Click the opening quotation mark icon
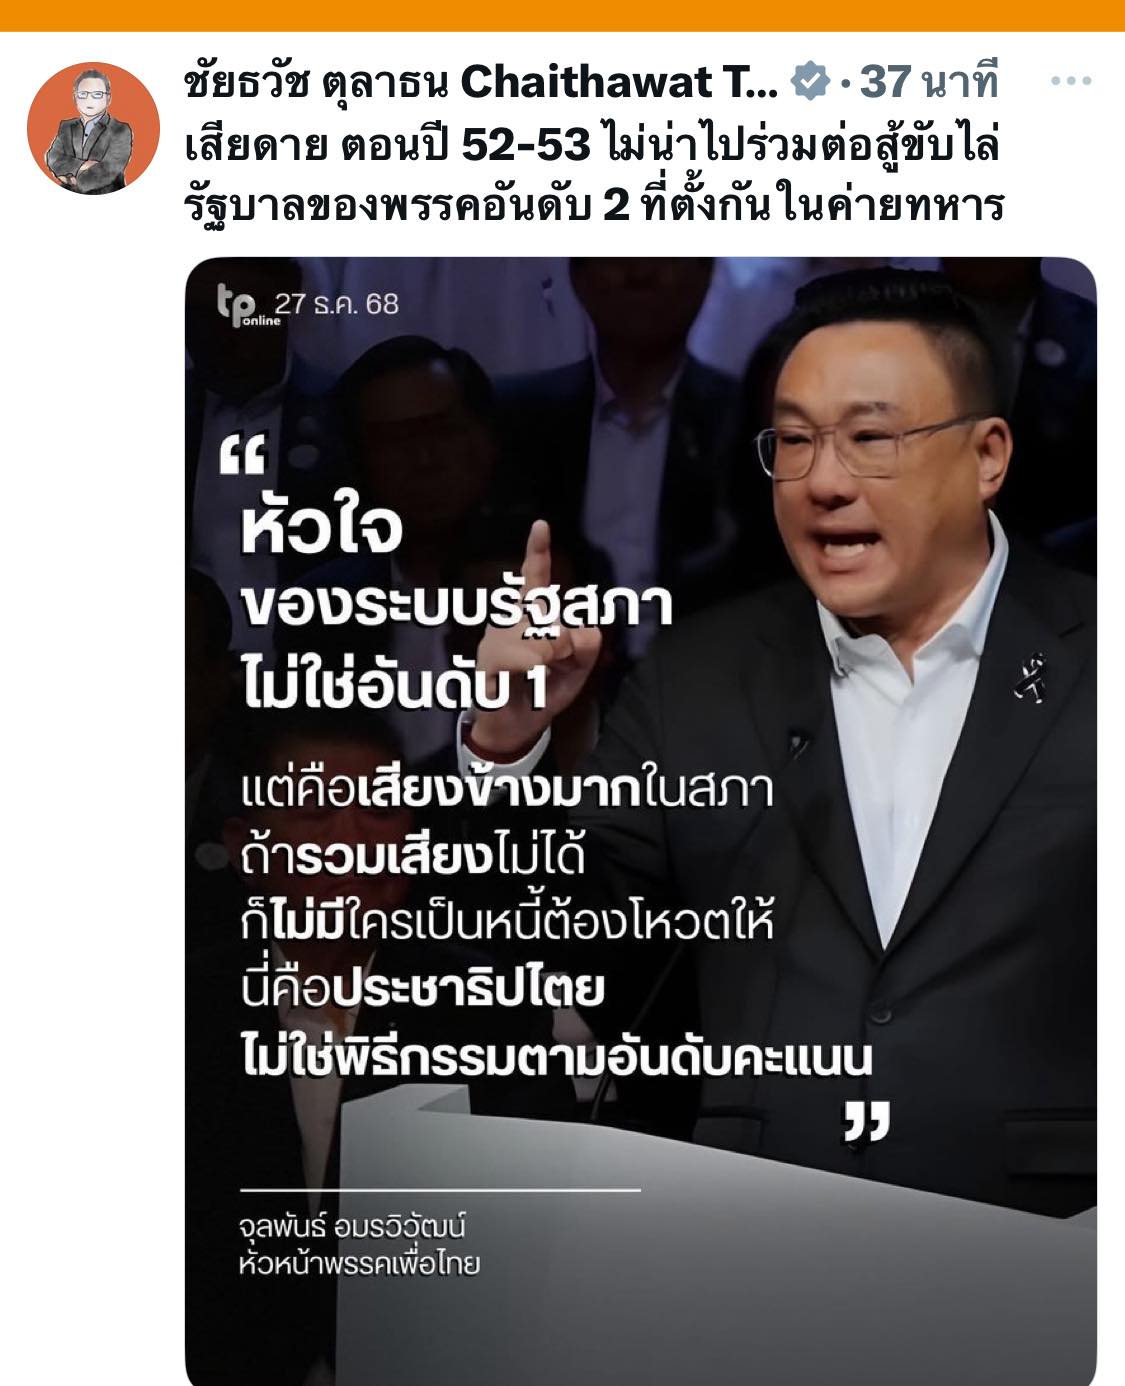This screenshot has height=1386, width=1125. (243, 457)
